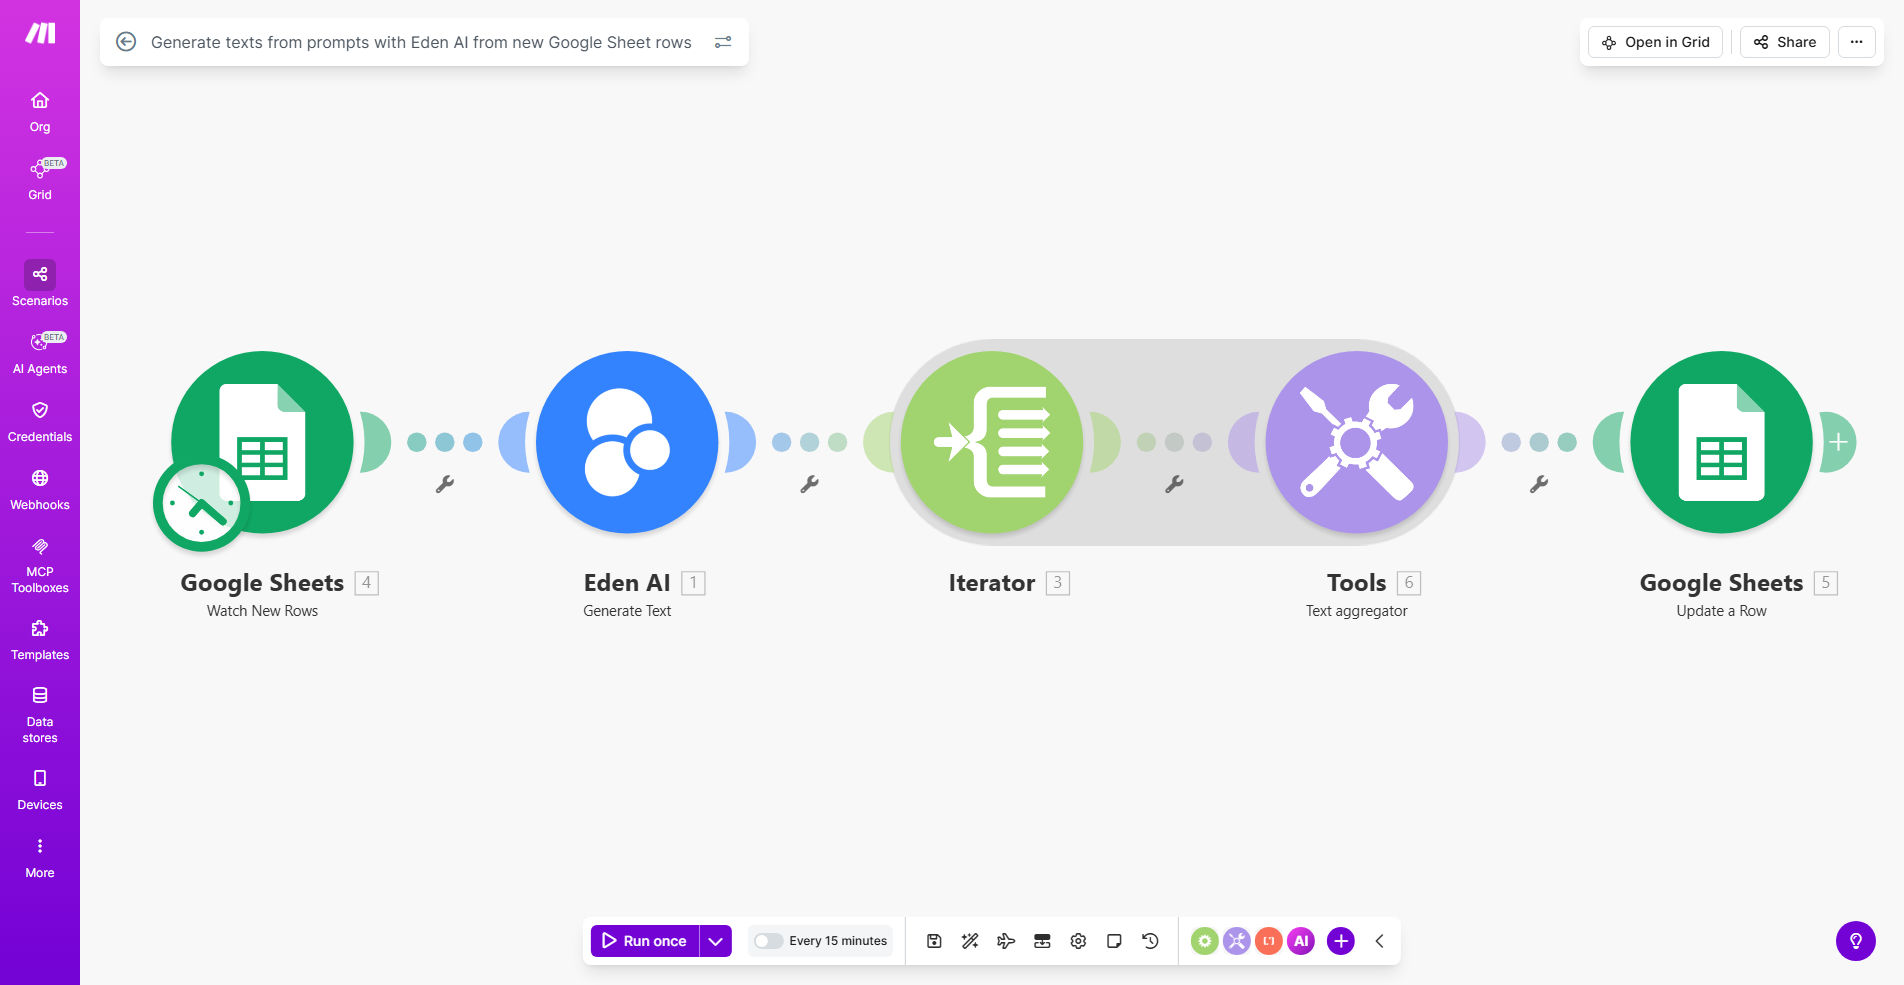Click the Eden AI module name
Viewport: 1904px width, 985px height.
coord(627,583)
